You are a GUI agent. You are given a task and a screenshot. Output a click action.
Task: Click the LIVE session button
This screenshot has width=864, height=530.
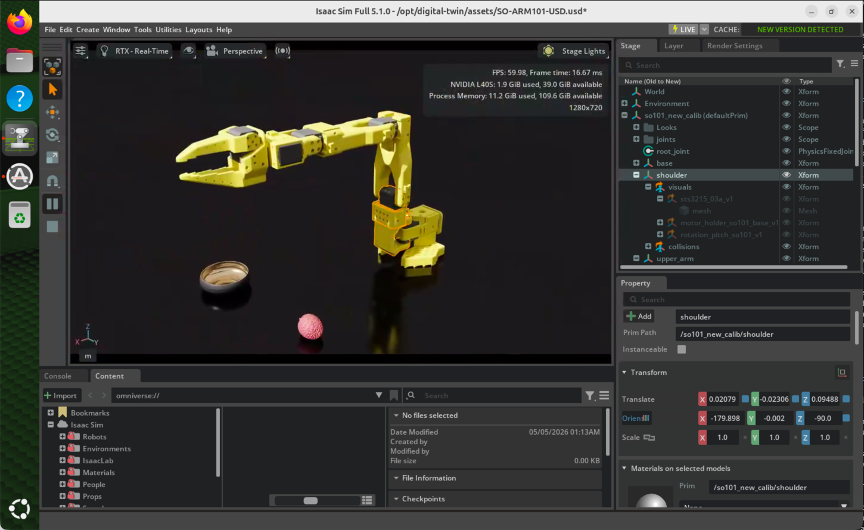coord(683,30)
